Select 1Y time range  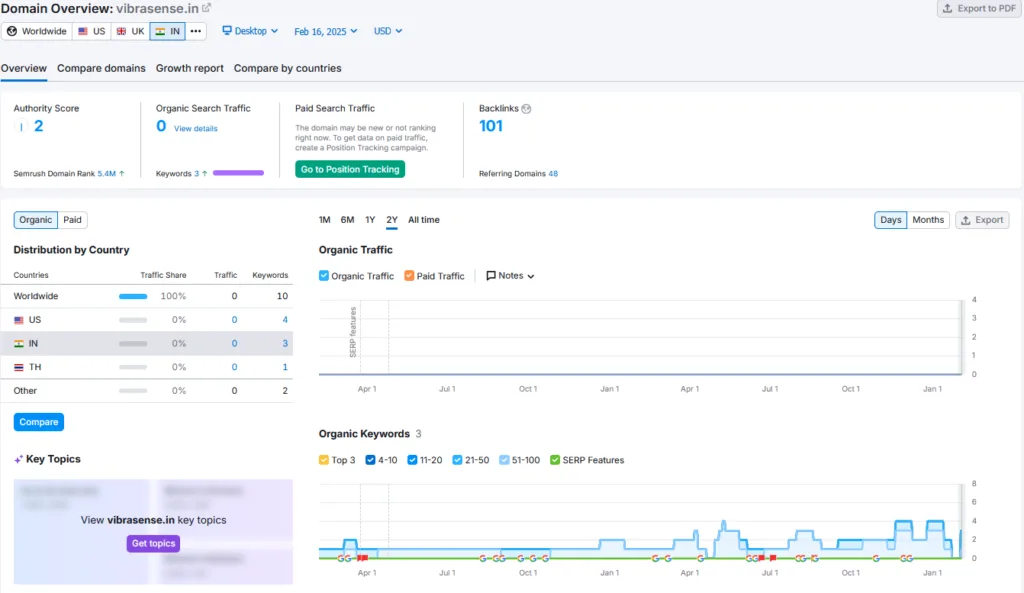(370, 220)
